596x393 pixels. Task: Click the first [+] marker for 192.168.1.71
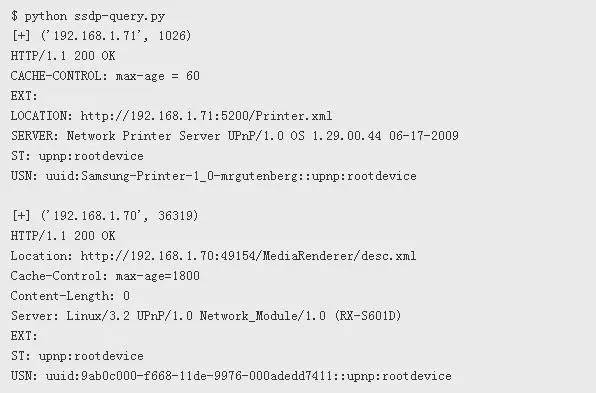[21, 35]
